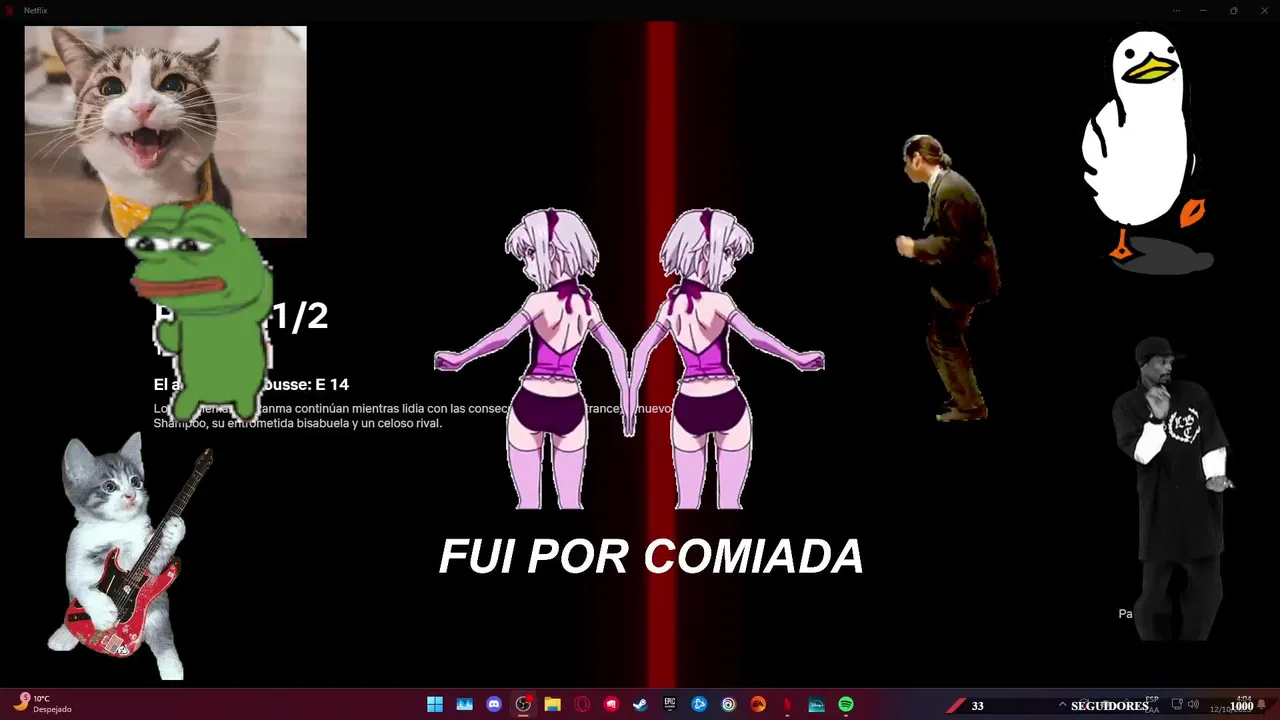Close the Netflix window
Viewport: 1280px width, 720px height.
[x=1262, y=10]
